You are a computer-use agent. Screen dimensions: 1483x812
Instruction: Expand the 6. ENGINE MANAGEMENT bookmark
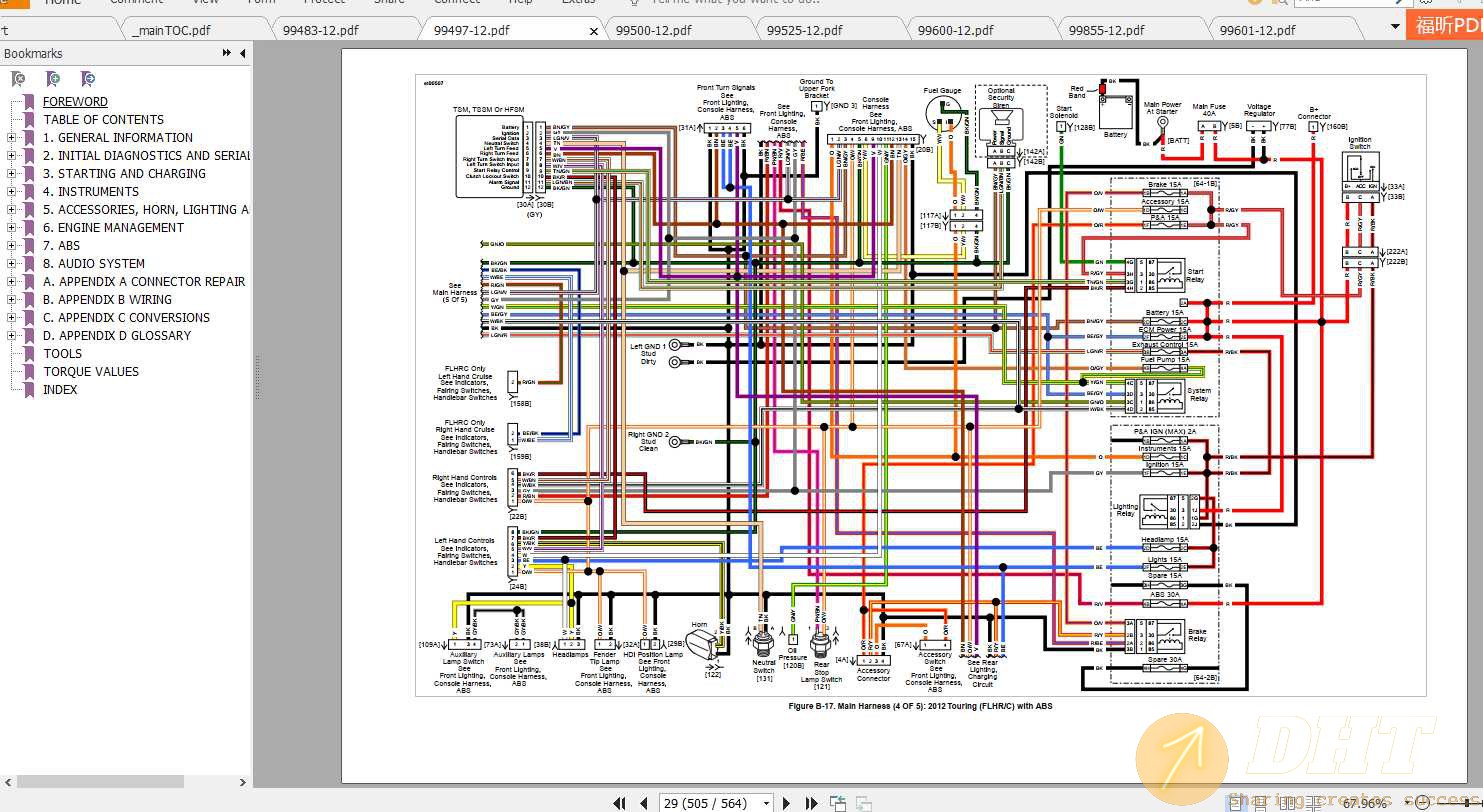11,228
